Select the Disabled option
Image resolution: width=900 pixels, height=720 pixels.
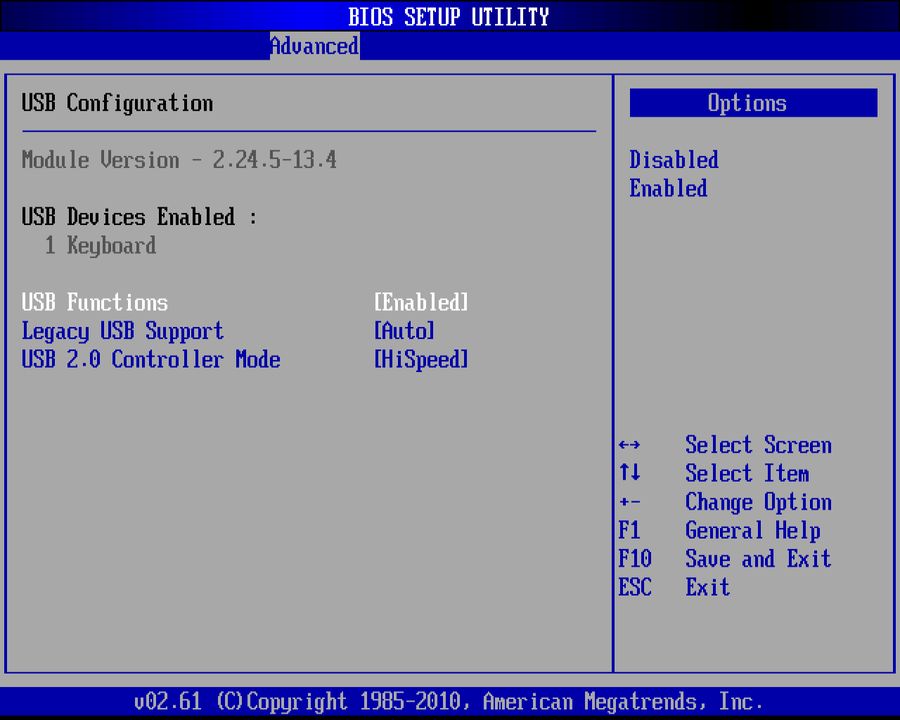point(673,160)
